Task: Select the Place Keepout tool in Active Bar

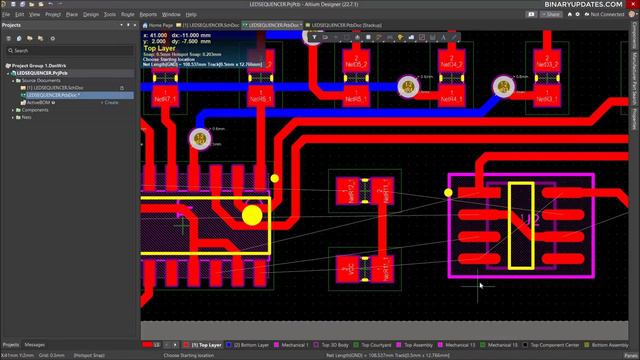Action: point(422,37)
